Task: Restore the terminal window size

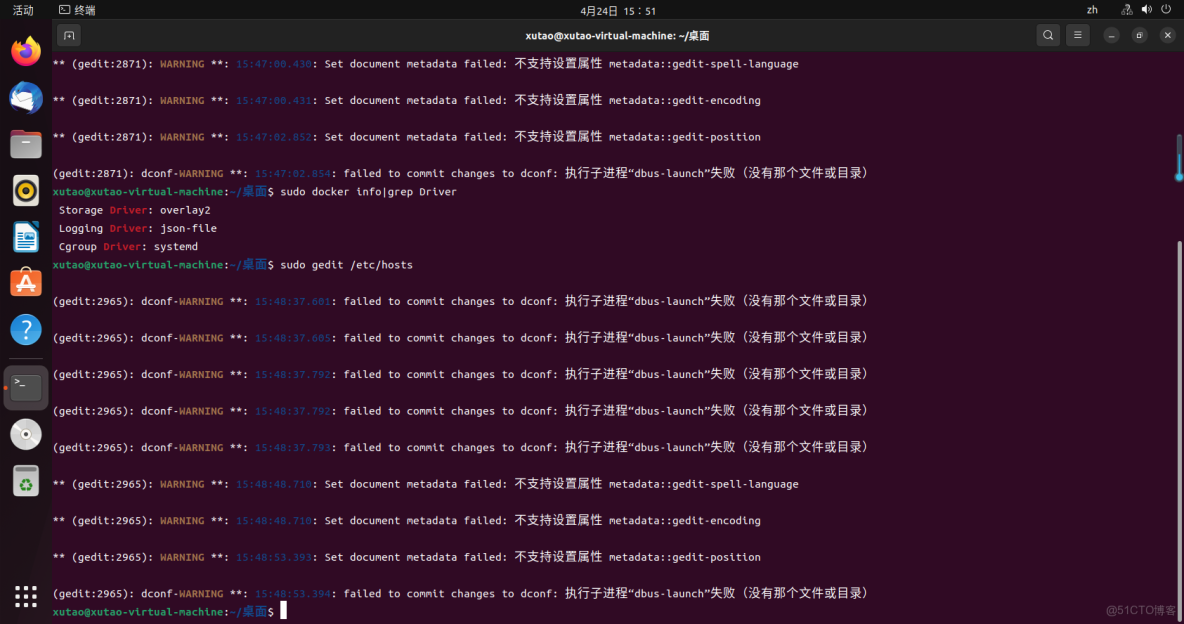Action: click(x=1139, y=36)
